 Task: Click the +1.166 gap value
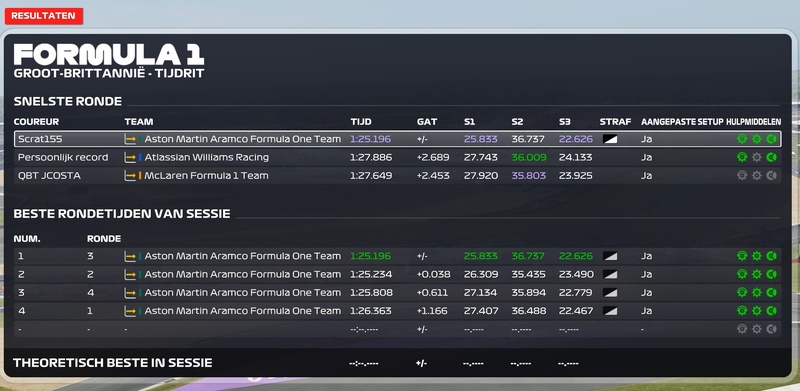432,310
